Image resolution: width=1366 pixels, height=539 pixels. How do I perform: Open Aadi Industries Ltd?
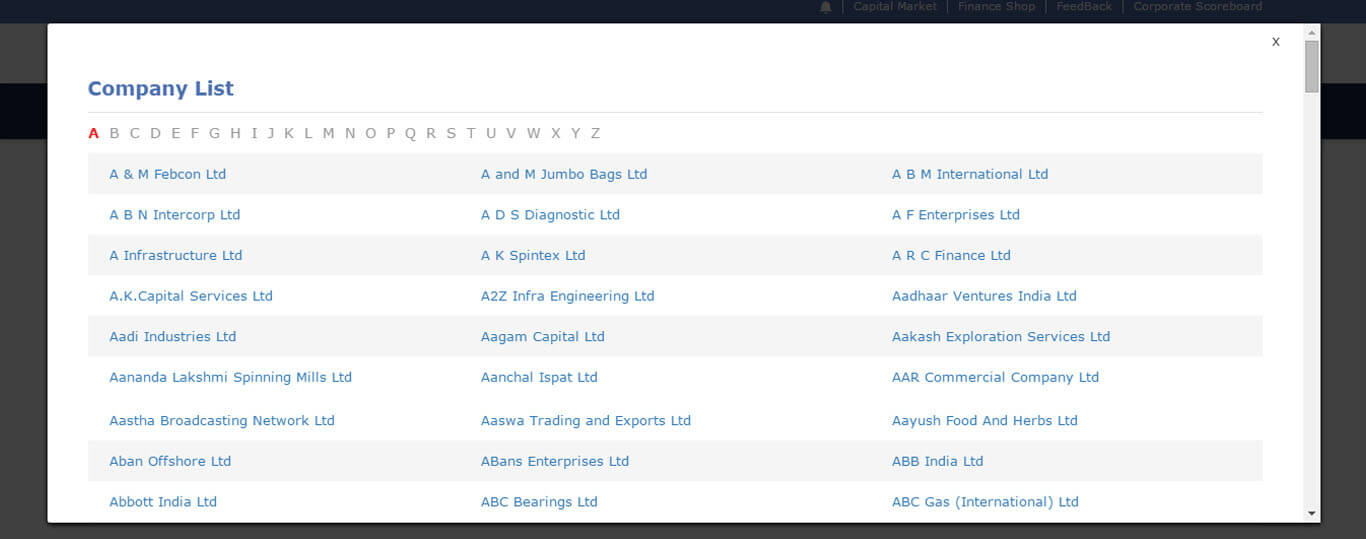click(173, 337)
